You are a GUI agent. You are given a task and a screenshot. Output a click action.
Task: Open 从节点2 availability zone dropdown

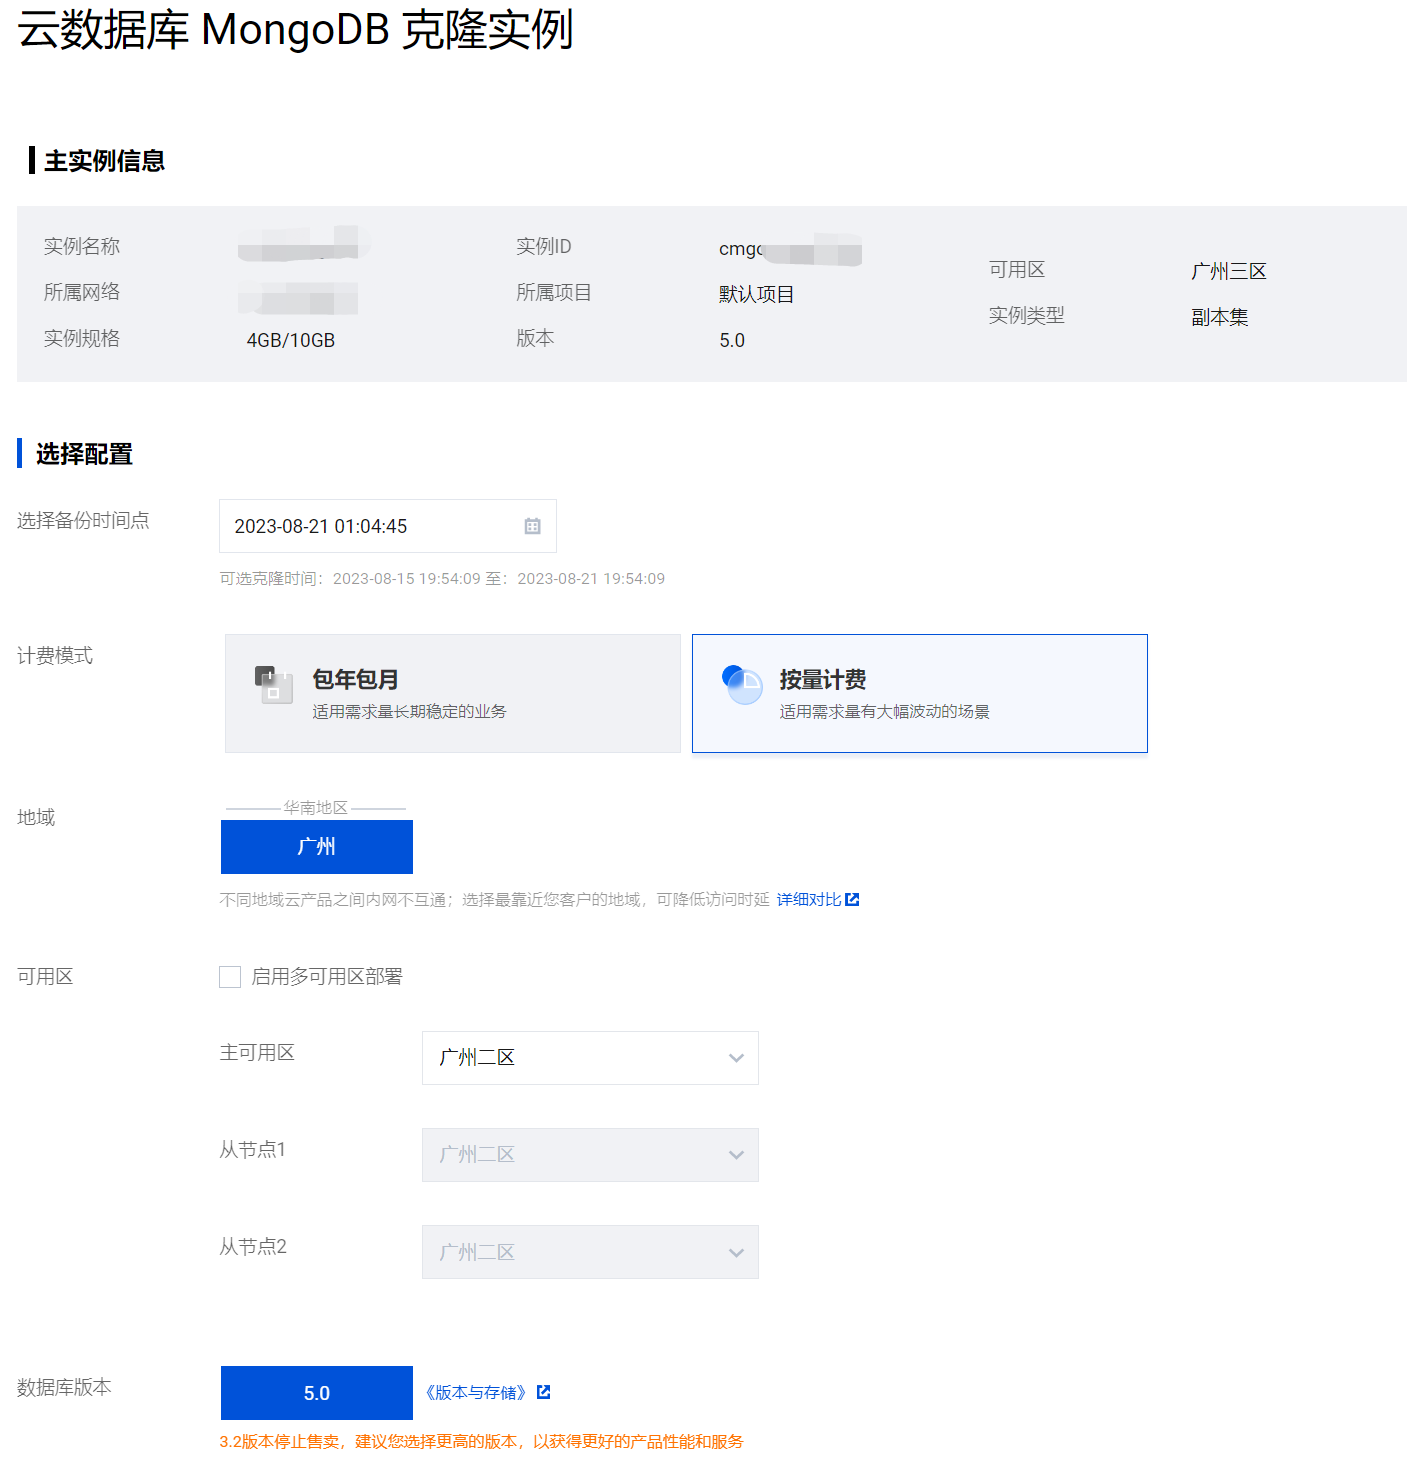tap(590, 1252)
